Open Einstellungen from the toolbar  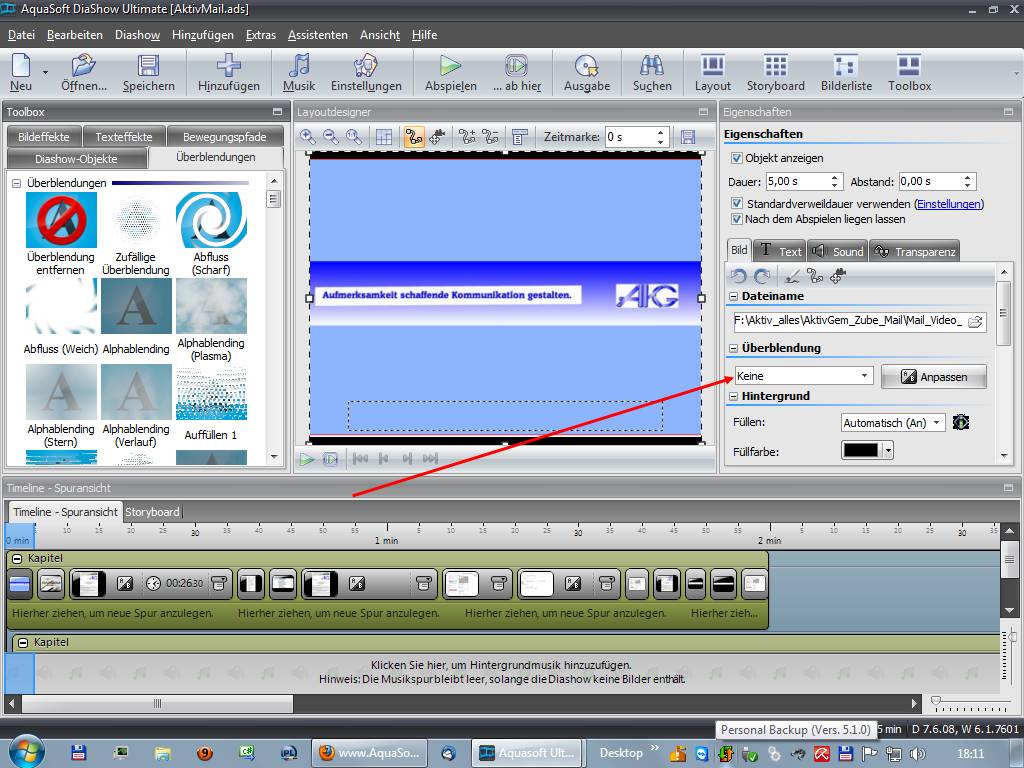pyautogui.click(x=366, y=66)
